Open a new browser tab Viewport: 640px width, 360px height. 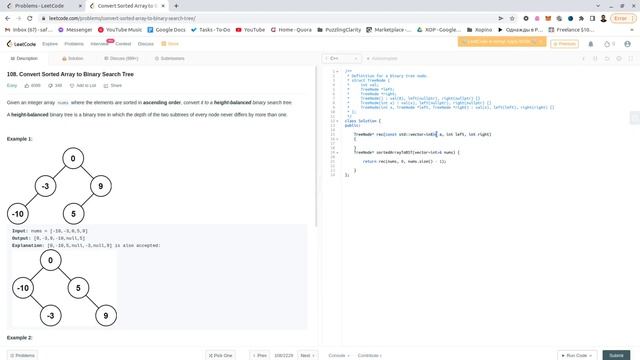pos(176,6)
